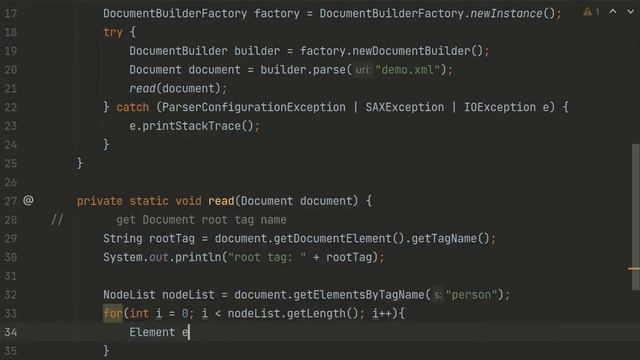
Task: Click the Element type on line 34
Action: click(x=152, y=332)
